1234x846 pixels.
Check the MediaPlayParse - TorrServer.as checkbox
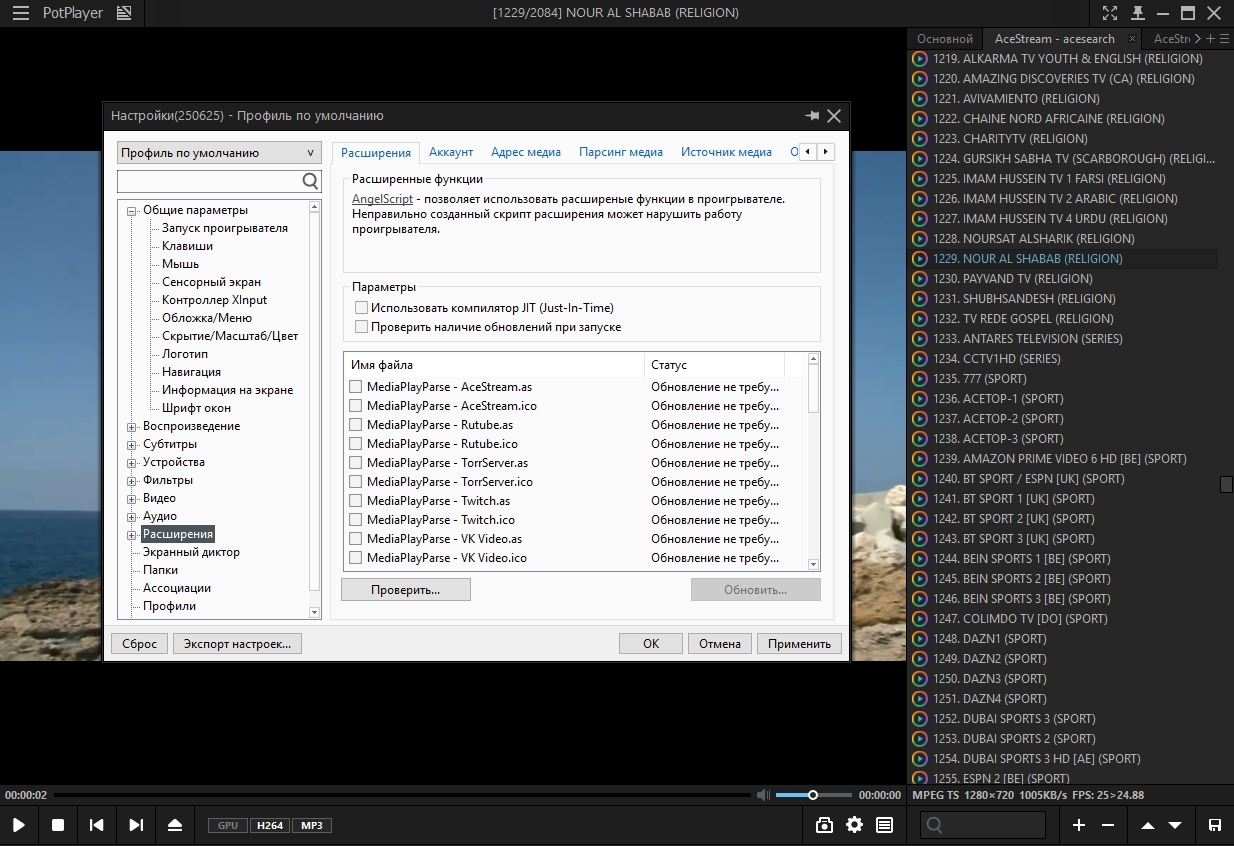355,463
